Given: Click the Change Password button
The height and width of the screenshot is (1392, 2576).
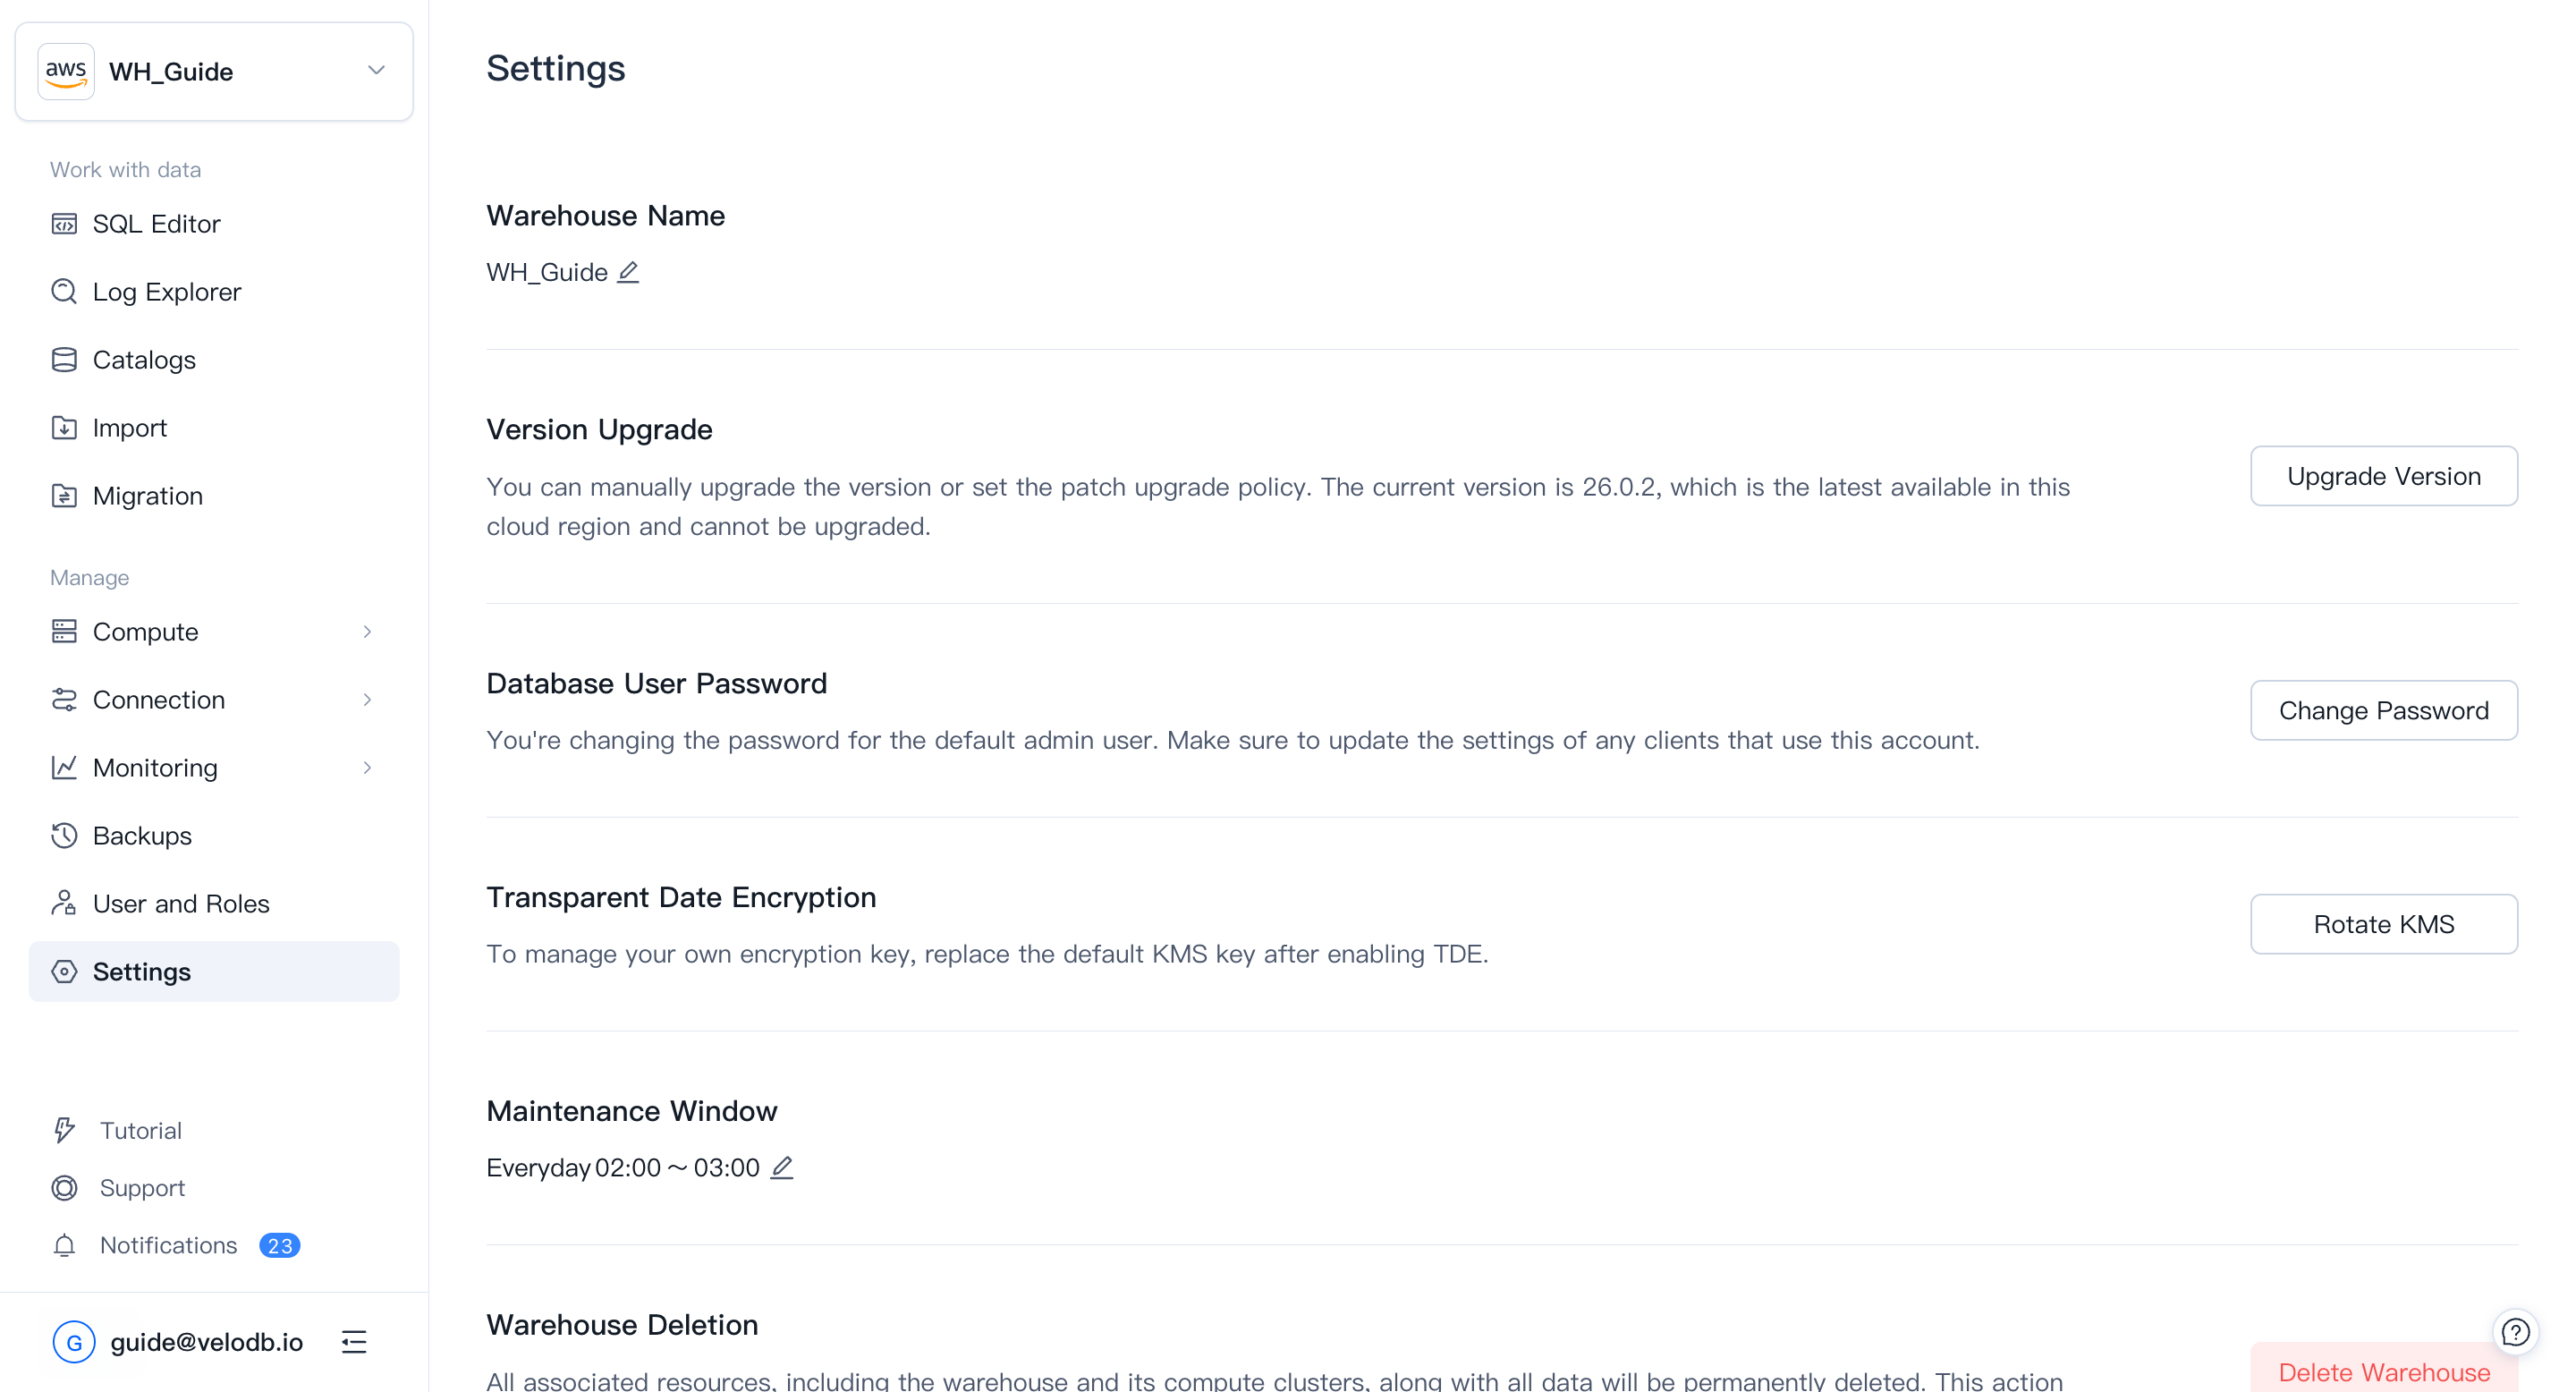Looking at the screenshot, I should point(2383,710).
